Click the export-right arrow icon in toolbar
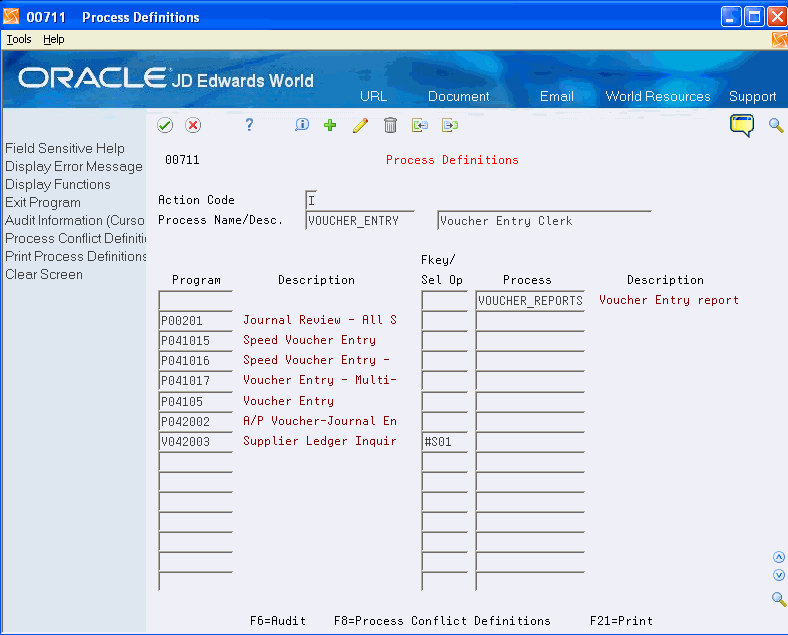The width and height of the screenshot is (788, 635). click(x=450, y=125)
